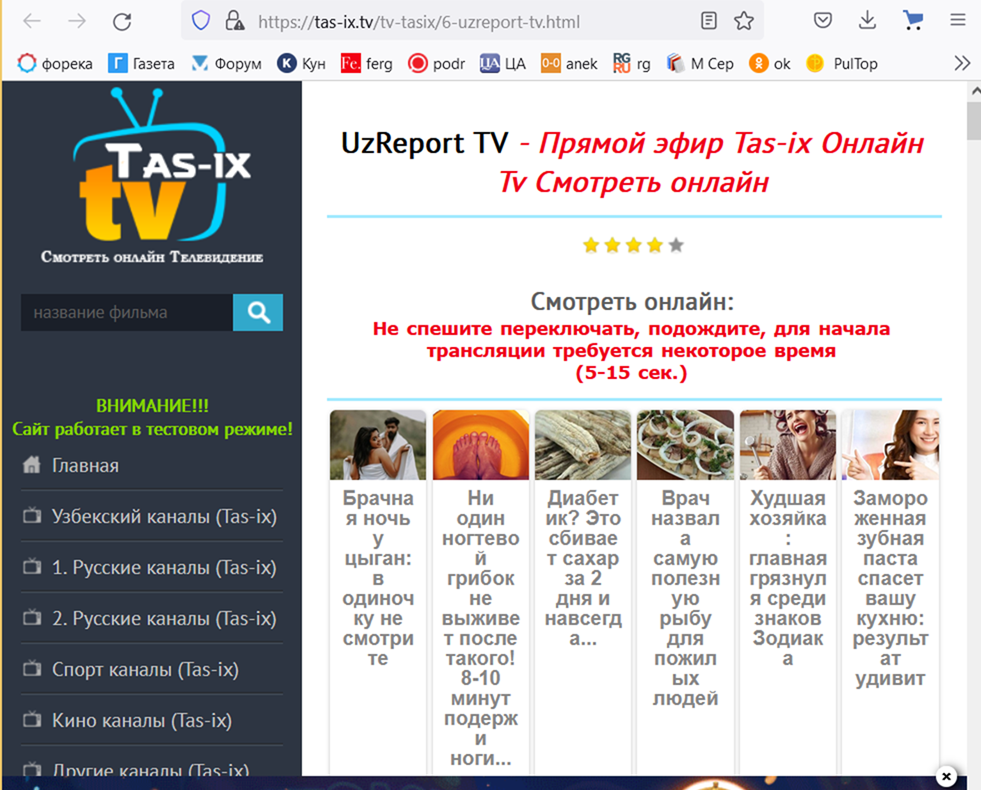Screen dimensions: 981x790
Task: Click the page URL address bar
Action: (x=450, y=21)
